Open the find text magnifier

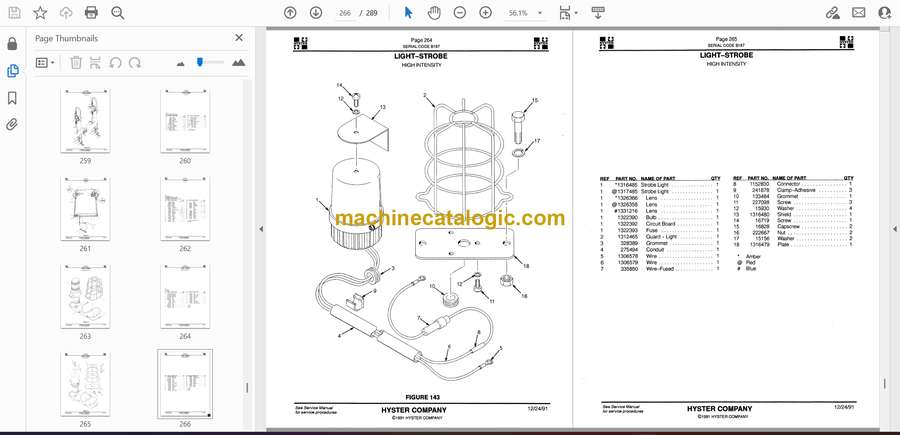coord(118,13)
